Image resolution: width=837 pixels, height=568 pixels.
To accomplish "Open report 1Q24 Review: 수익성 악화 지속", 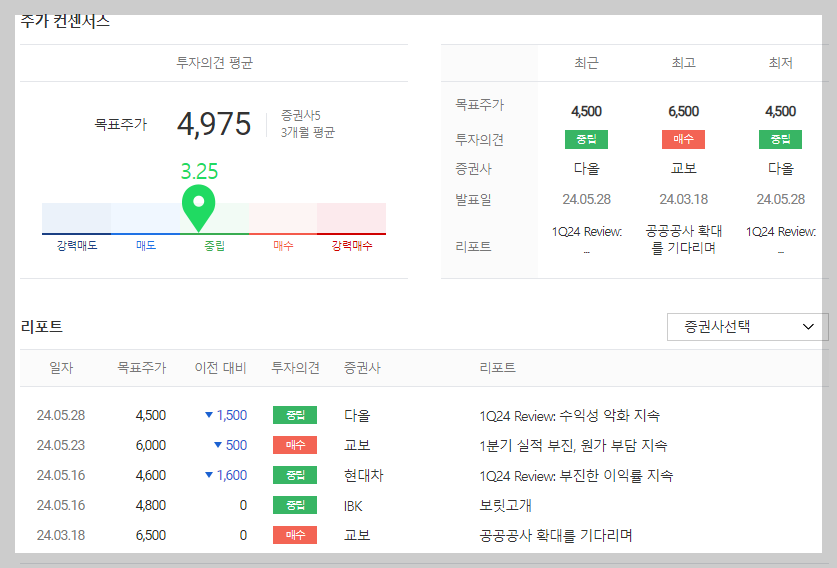I will coord(569,415).
